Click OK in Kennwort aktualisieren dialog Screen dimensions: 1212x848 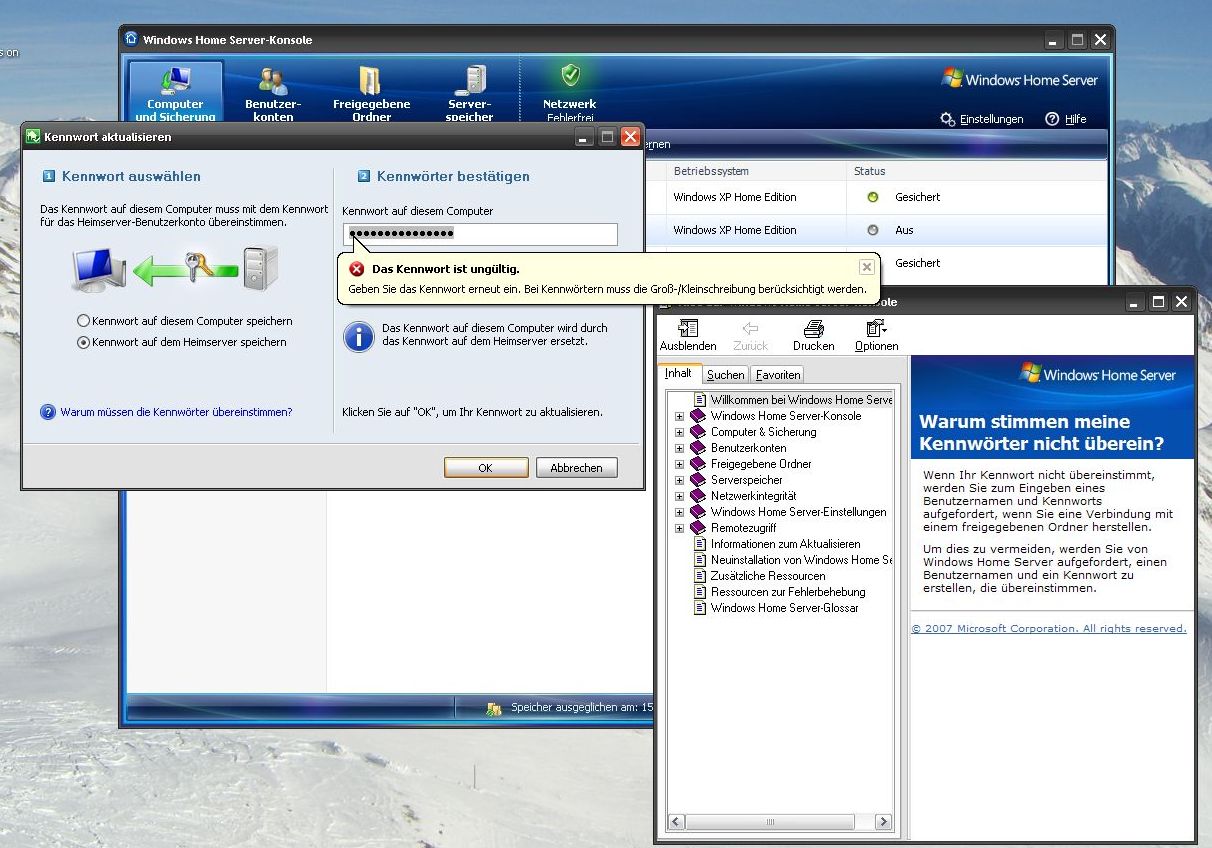pyautogui.click(x=485, y=468)
